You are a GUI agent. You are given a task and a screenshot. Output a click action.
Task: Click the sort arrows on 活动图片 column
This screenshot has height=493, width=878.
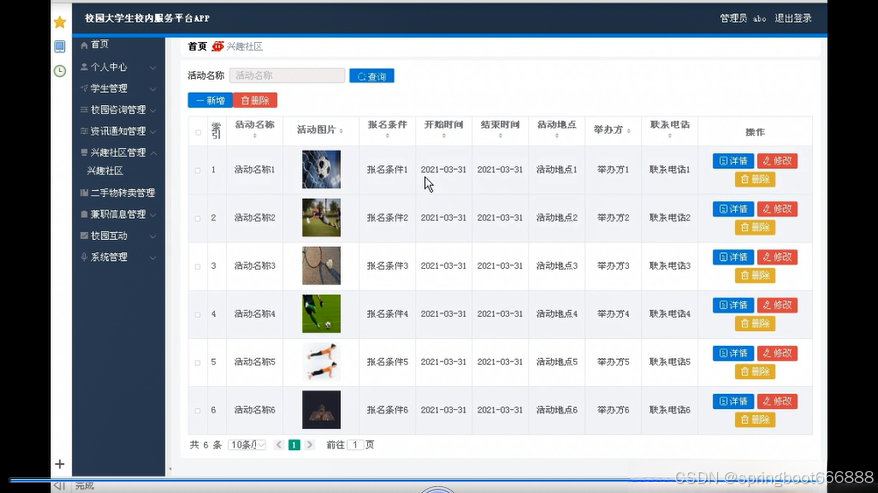[341, 131]
